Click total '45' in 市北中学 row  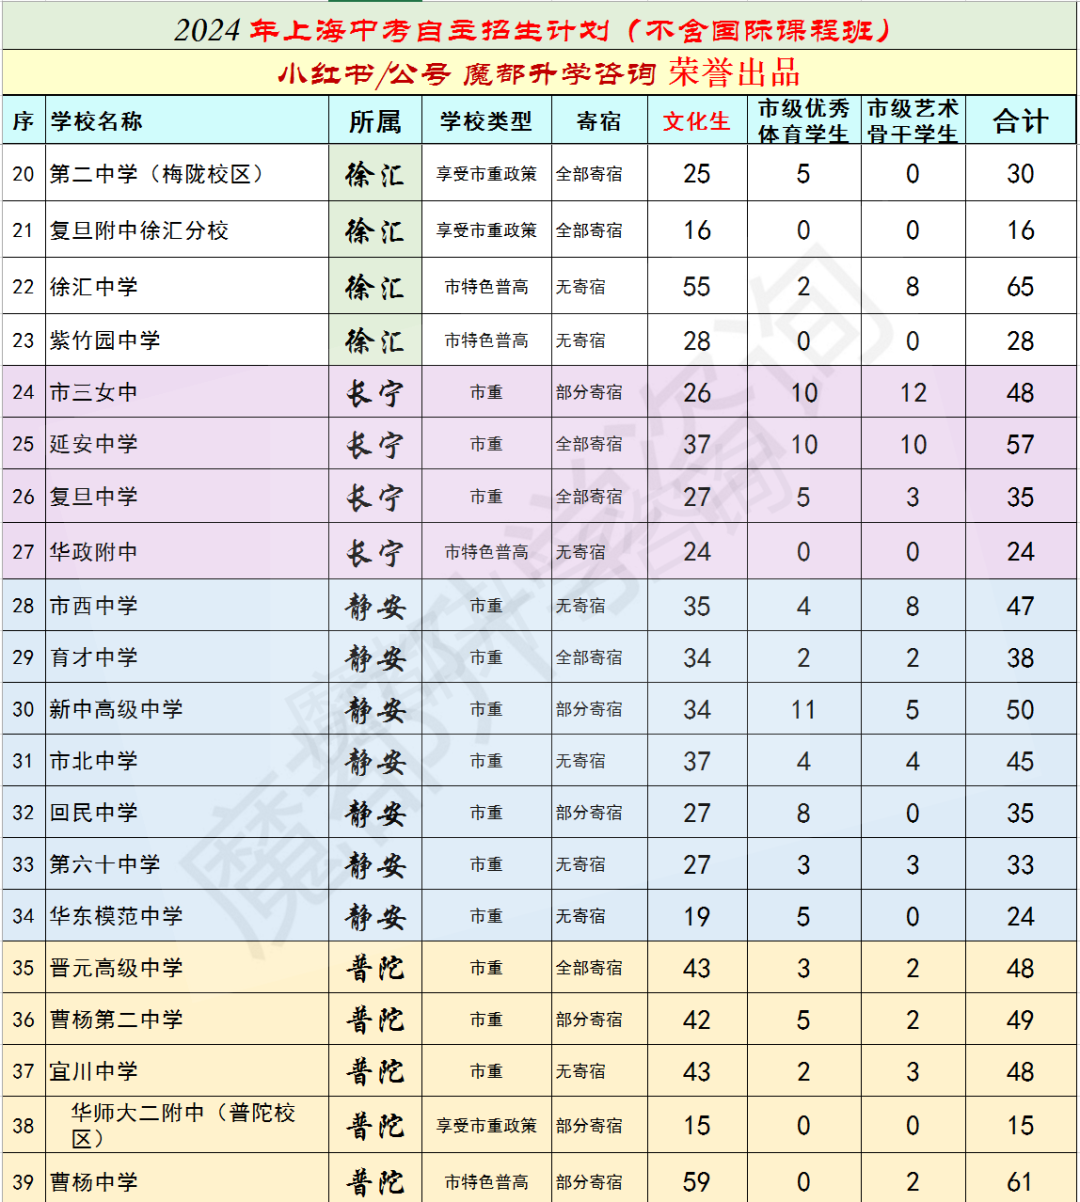pyautogui.click(x=1020, y=761)
